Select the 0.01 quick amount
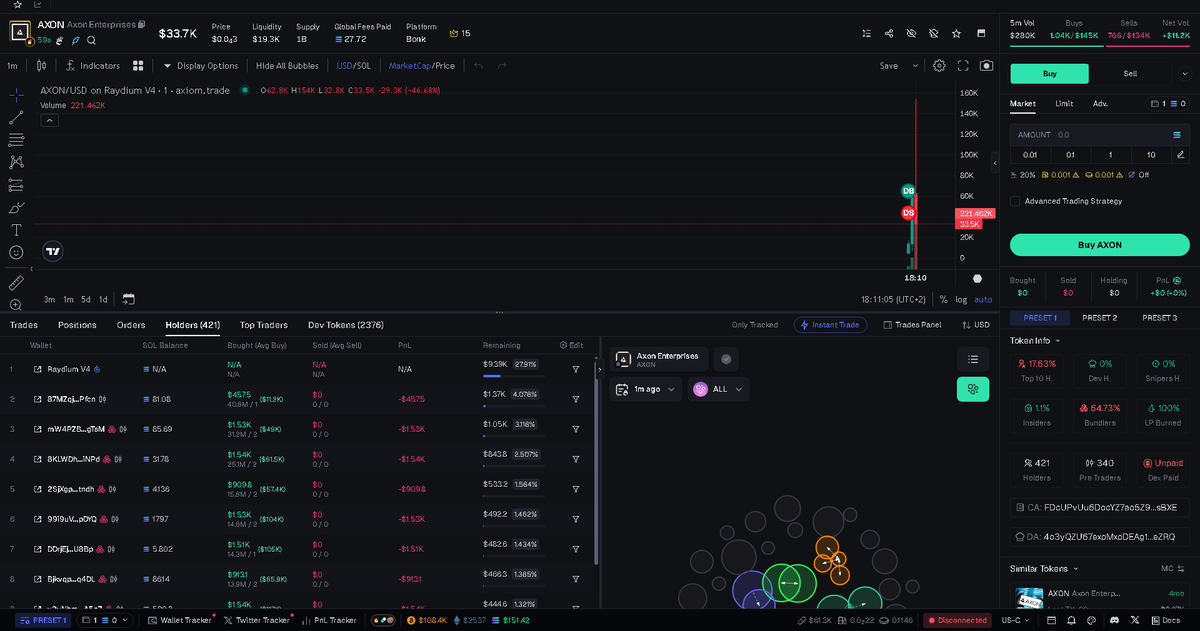1200x631 pixels. (x=1030, y=154)
